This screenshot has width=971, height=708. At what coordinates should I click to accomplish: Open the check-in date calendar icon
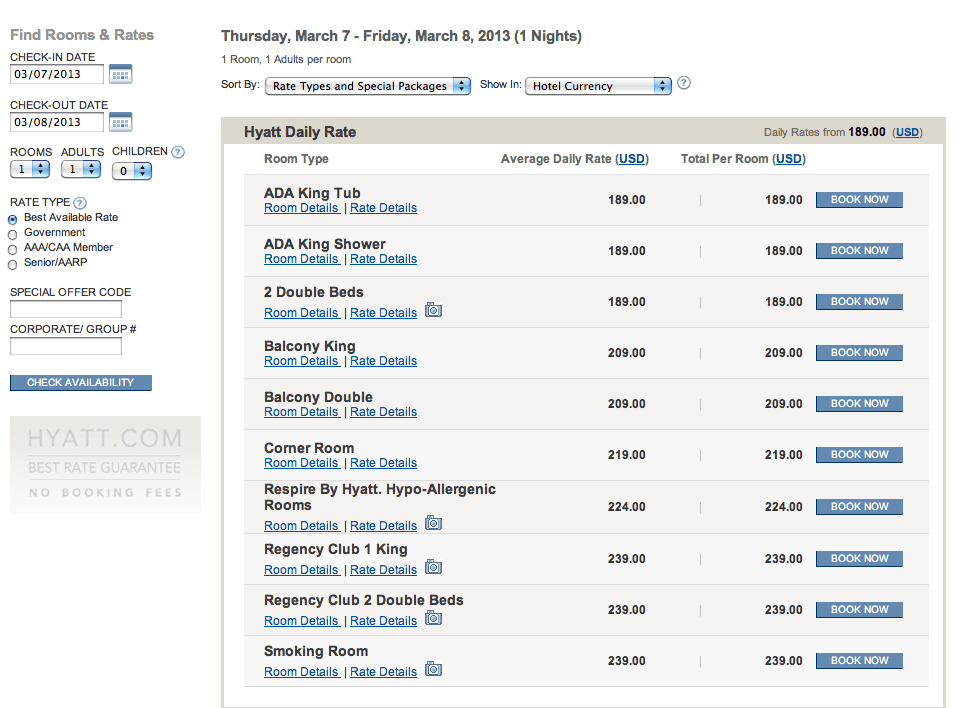coord(120,74)
